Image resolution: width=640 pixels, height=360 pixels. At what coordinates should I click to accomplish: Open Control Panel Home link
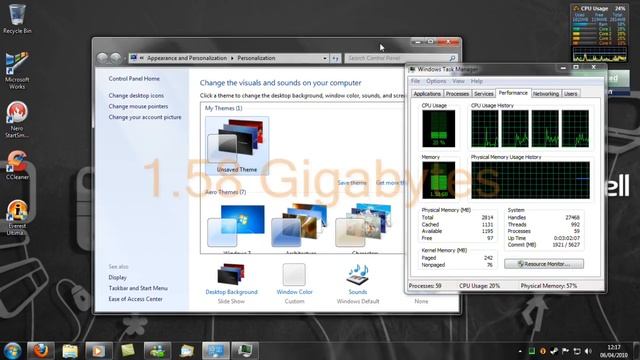(x=134, y=78)
